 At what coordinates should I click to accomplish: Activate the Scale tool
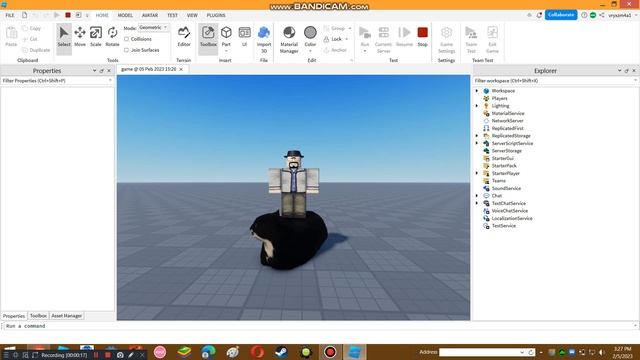tap(96, 36)
